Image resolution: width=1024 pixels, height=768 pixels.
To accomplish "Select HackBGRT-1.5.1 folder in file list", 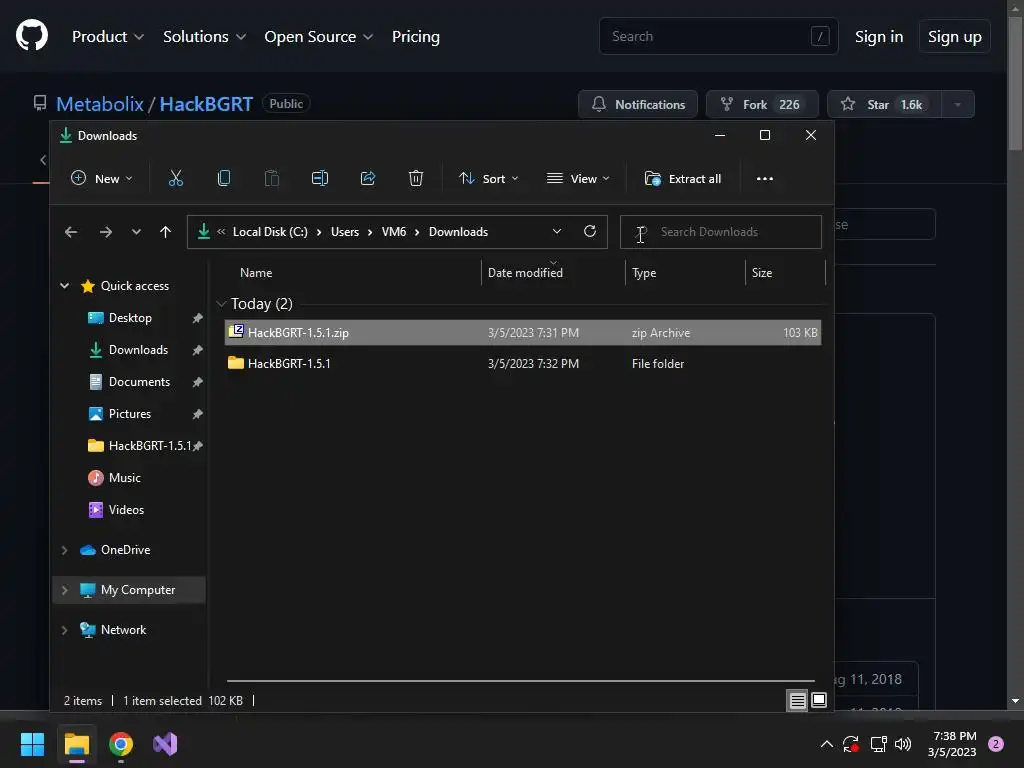I will [x=522, y=363].
